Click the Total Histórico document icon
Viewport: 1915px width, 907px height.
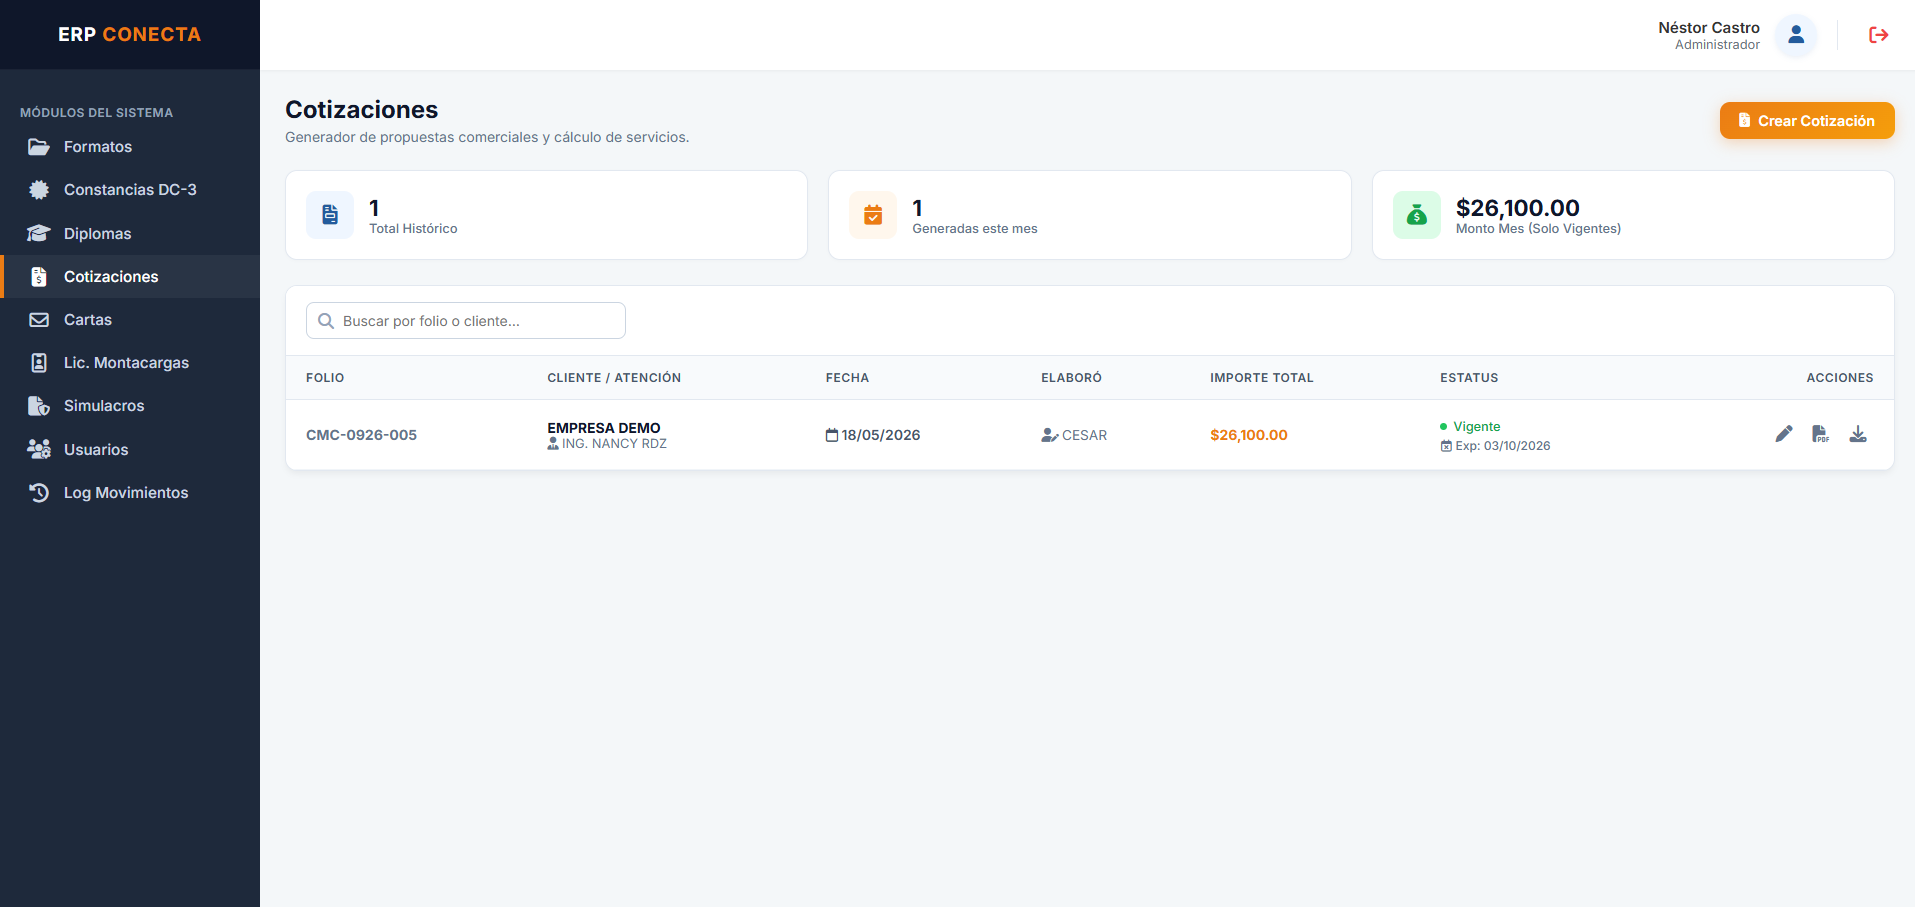(330, 215)
